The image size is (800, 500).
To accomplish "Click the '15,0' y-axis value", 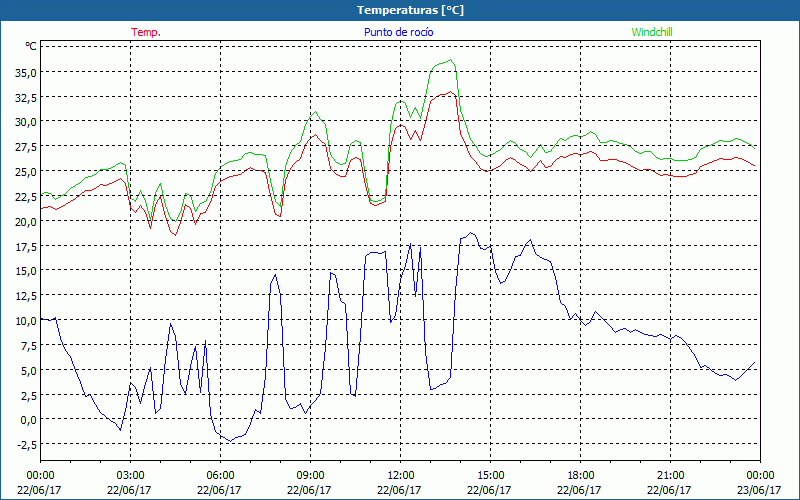I will click(26, 271).
